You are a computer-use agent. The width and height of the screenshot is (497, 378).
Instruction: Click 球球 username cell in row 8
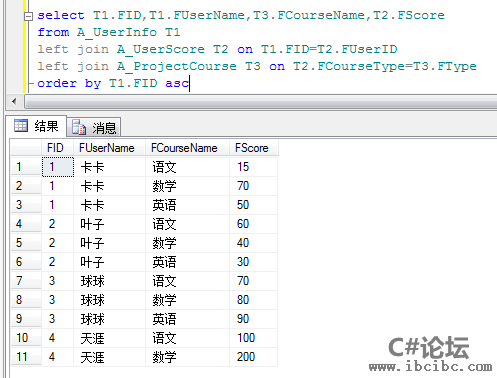109,300
